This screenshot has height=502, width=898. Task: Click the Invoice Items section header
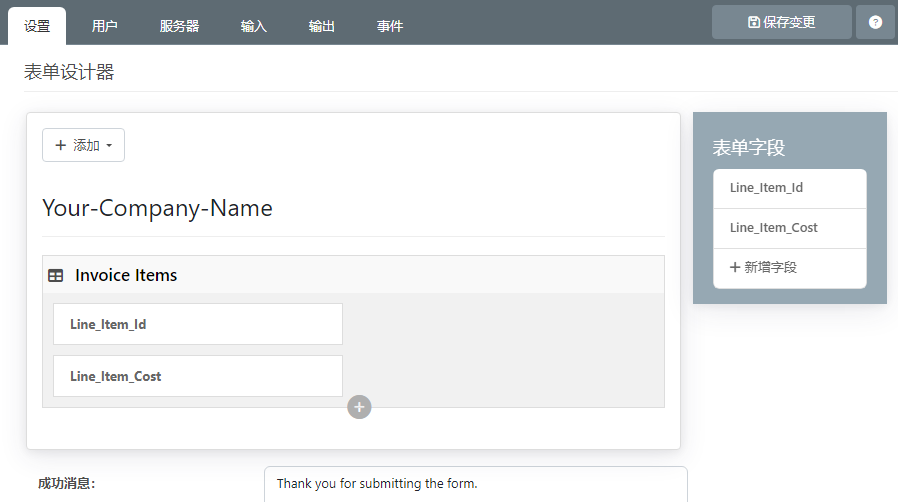pyautogui.click(x=126, y=275)
